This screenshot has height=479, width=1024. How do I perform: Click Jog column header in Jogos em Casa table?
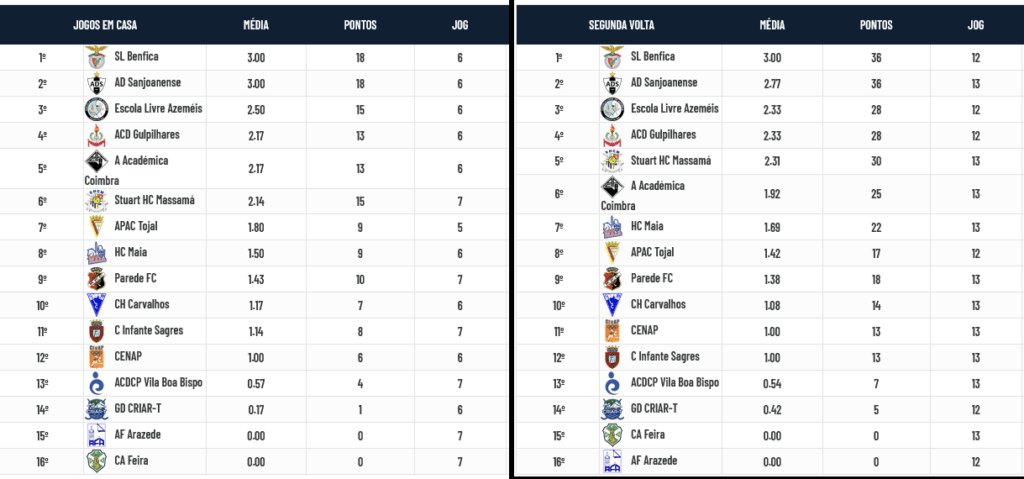pyautogui.click(x=460, y=25)
